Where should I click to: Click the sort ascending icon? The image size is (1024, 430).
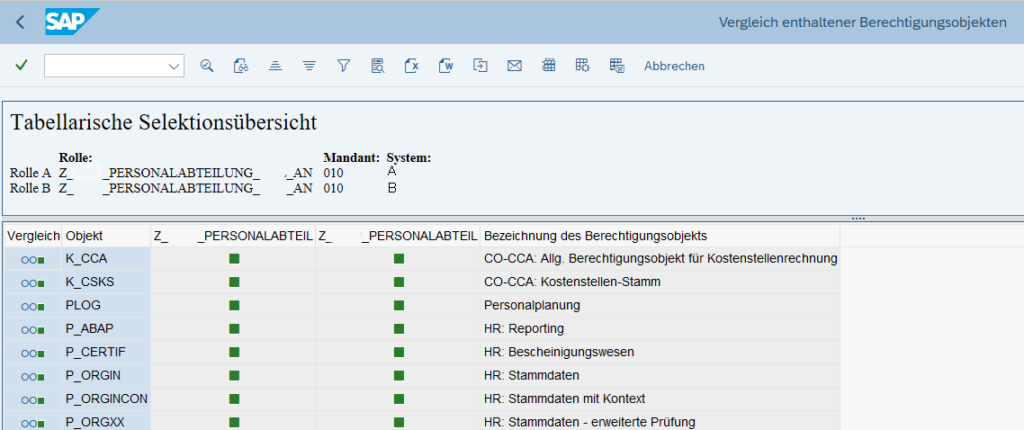[x=275, y=66]
